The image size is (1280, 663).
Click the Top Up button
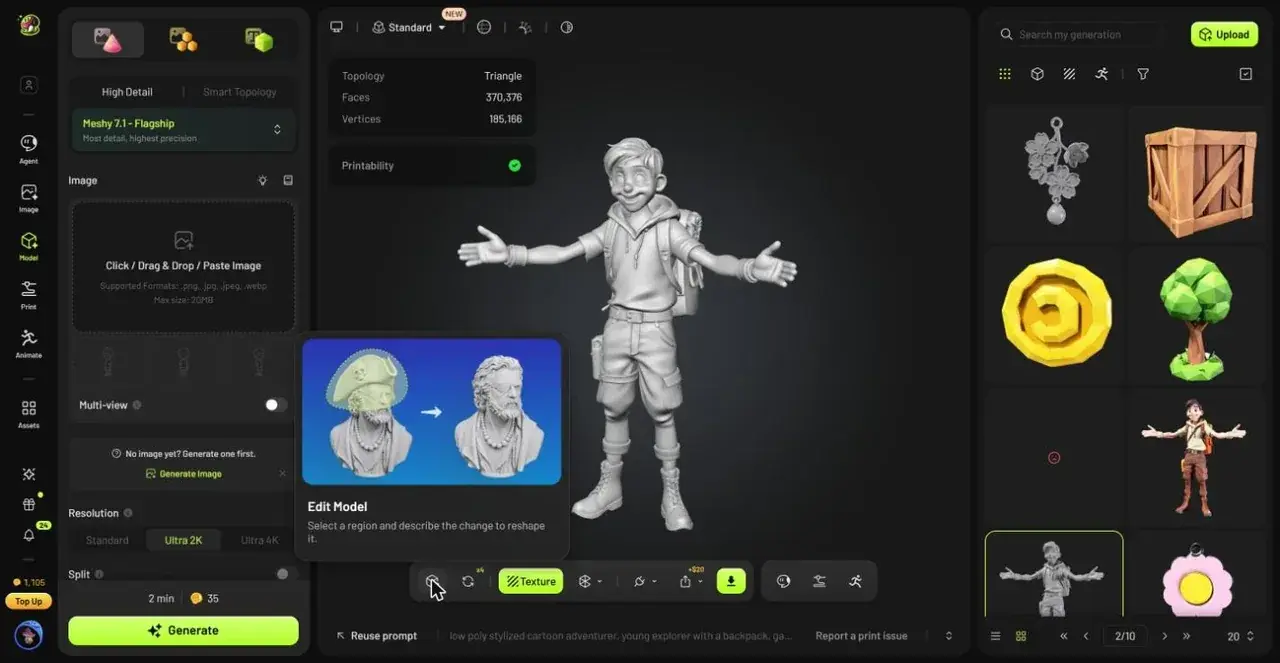29,602
